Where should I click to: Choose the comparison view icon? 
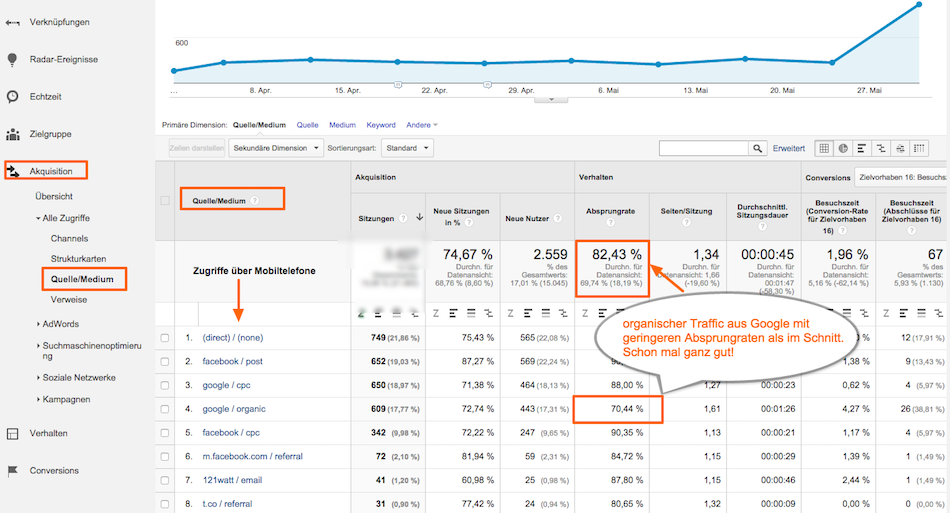click(x=881, y=148)
